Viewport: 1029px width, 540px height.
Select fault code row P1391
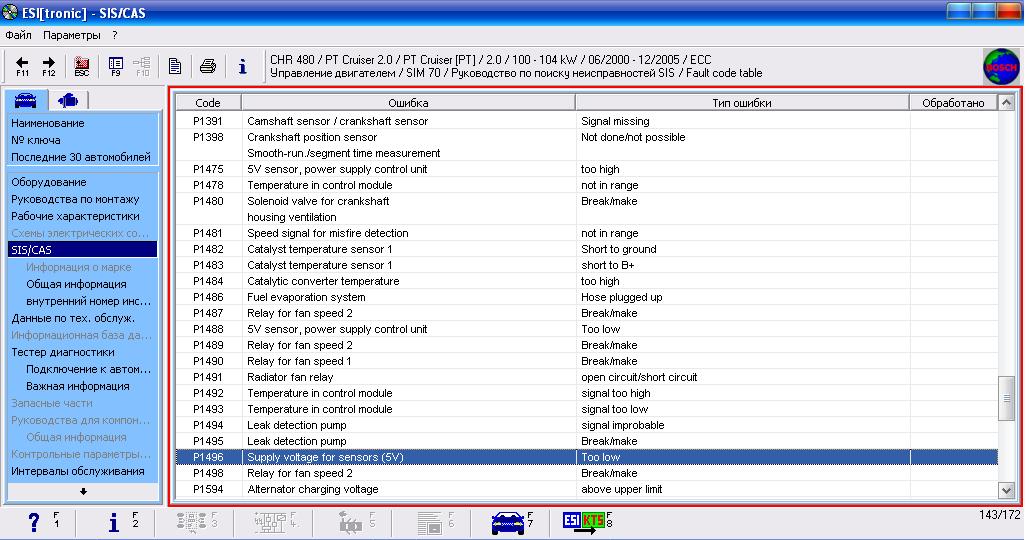587,121
